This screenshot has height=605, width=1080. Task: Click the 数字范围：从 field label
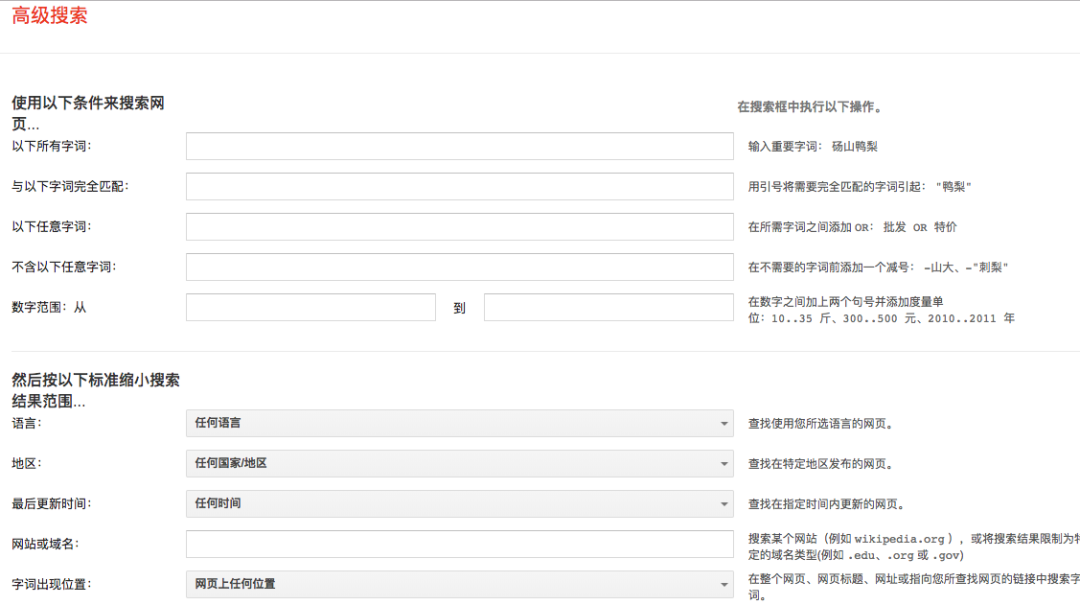pyautogui.click(x=49, y=307)
